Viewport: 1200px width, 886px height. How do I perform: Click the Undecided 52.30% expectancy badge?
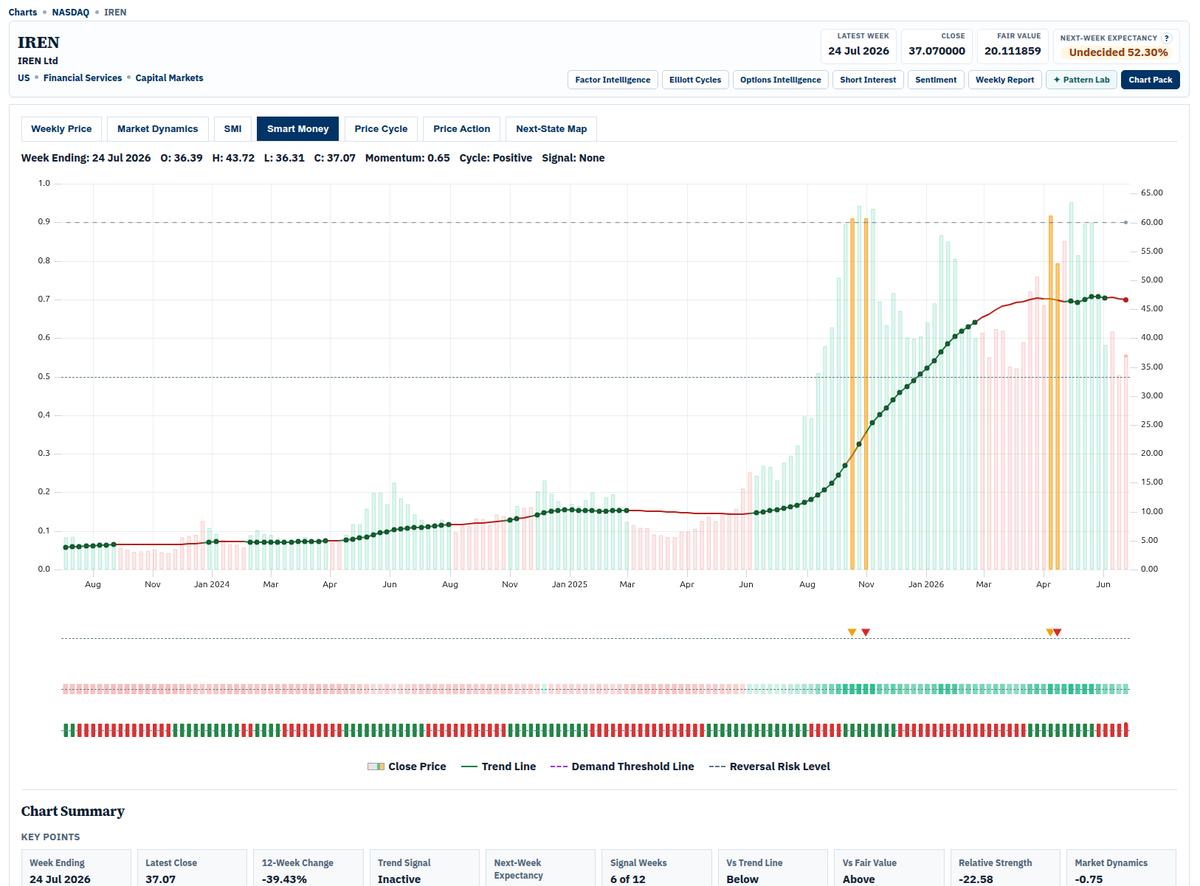click(1118, 52)
